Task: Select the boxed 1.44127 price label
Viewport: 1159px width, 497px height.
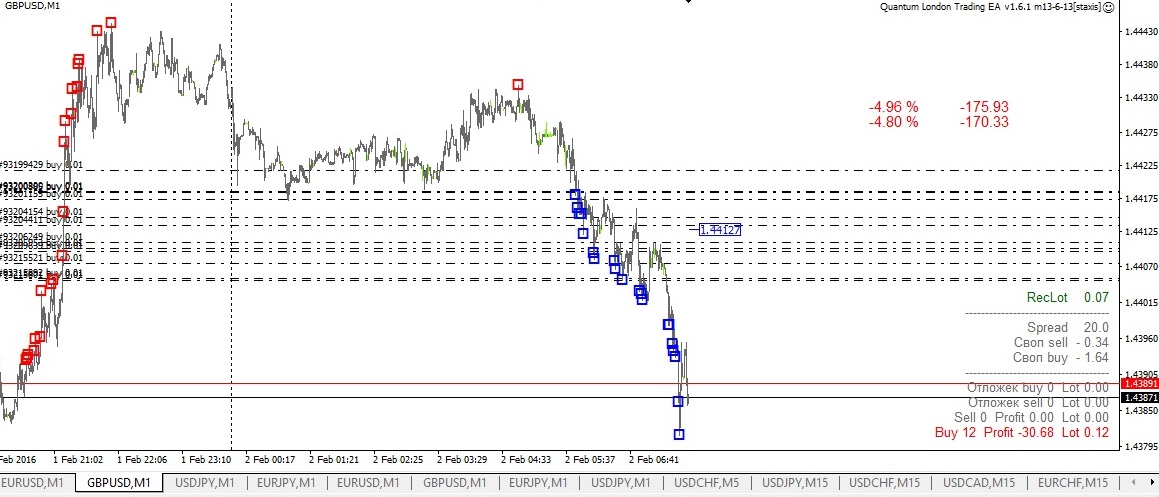Action: coord(719,230)
